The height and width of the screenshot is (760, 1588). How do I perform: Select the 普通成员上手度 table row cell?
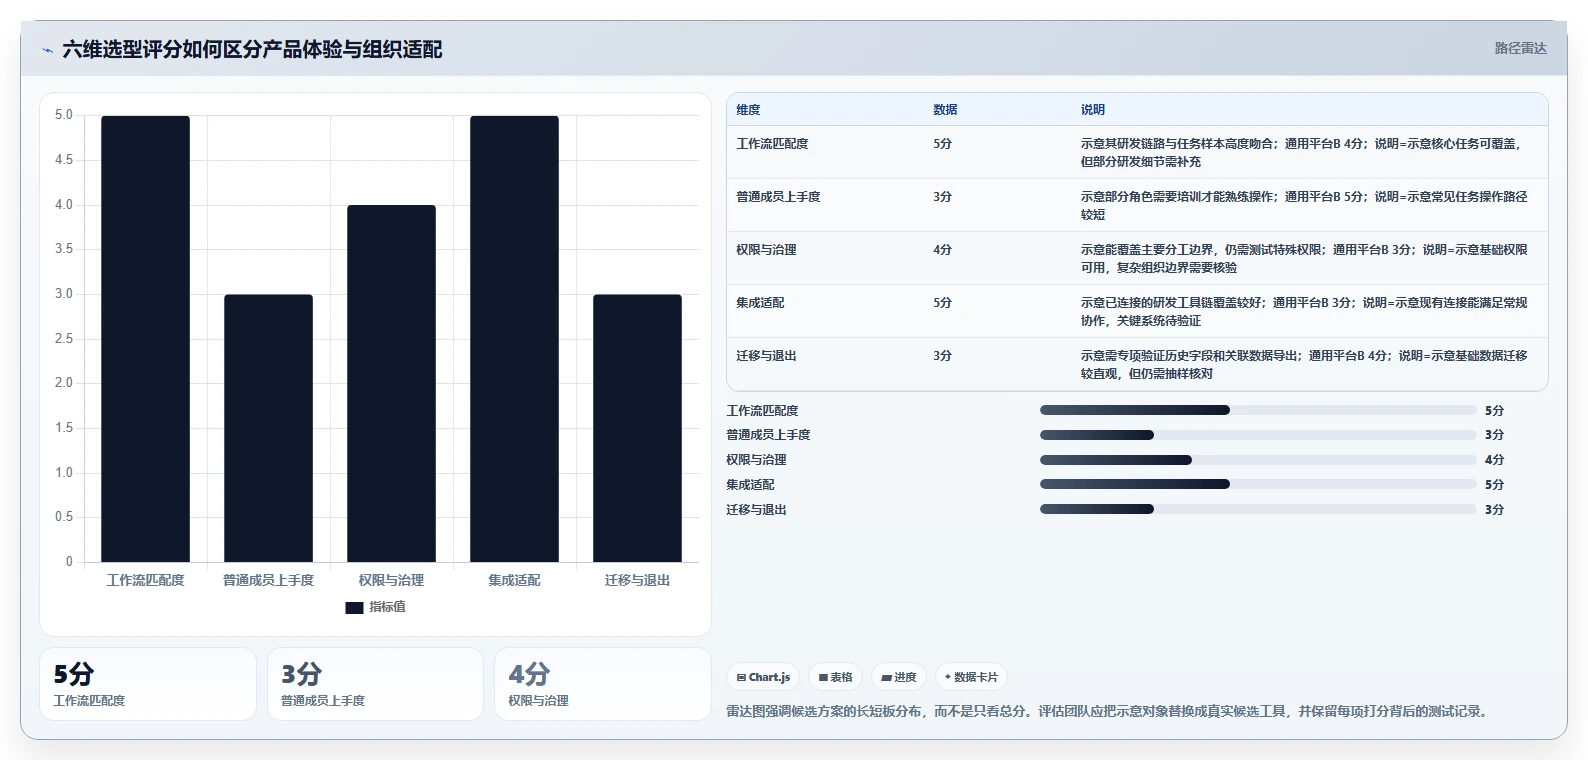coord(778,197)
